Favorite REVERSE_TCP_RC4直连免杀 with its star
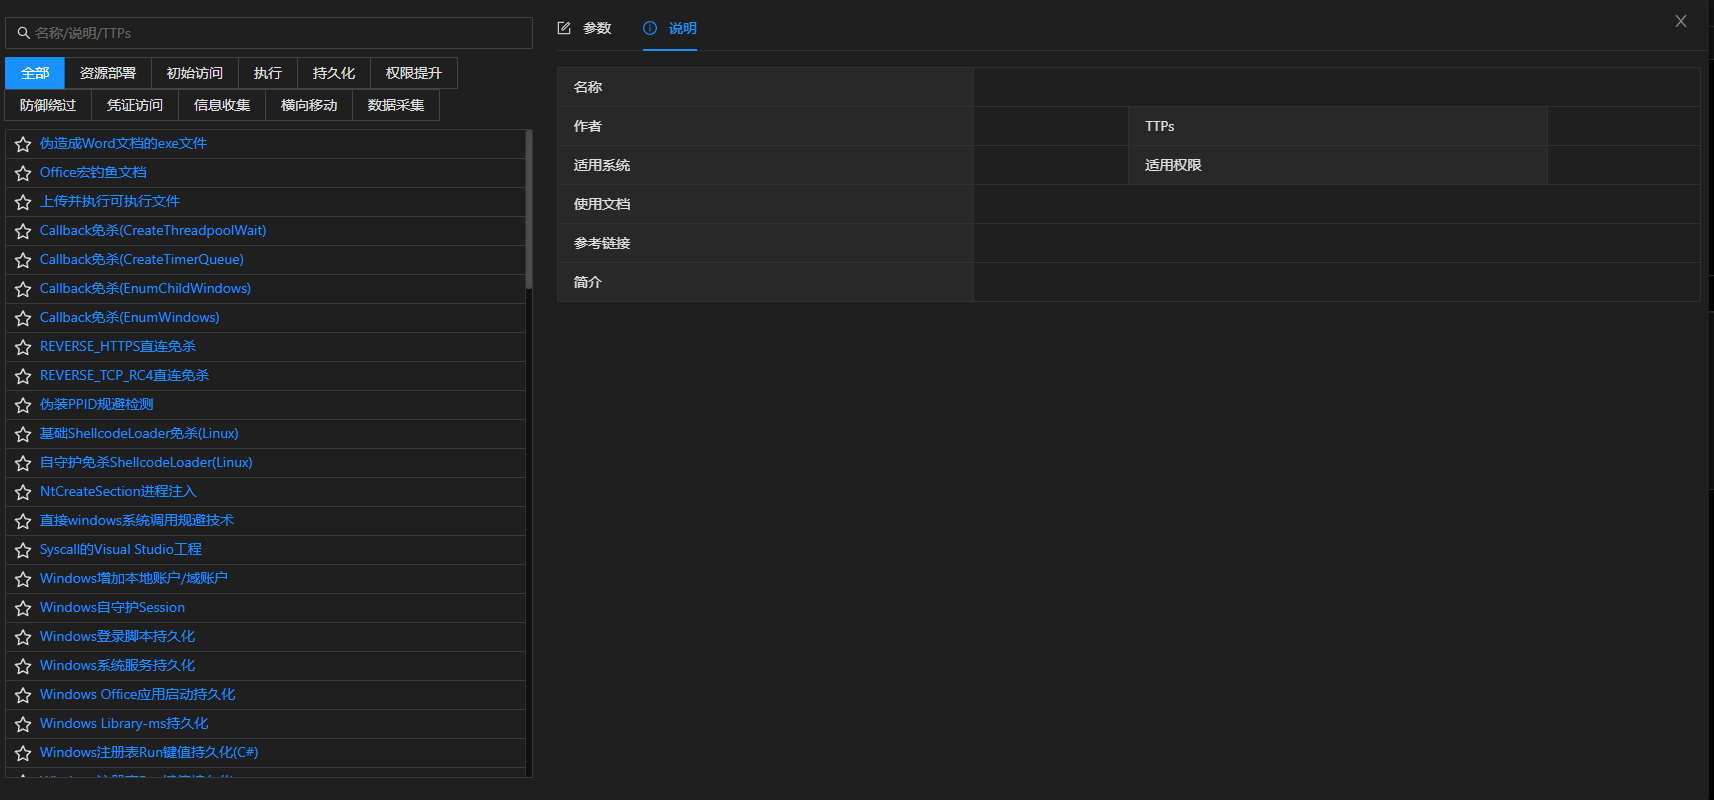 tap(23, 376)
